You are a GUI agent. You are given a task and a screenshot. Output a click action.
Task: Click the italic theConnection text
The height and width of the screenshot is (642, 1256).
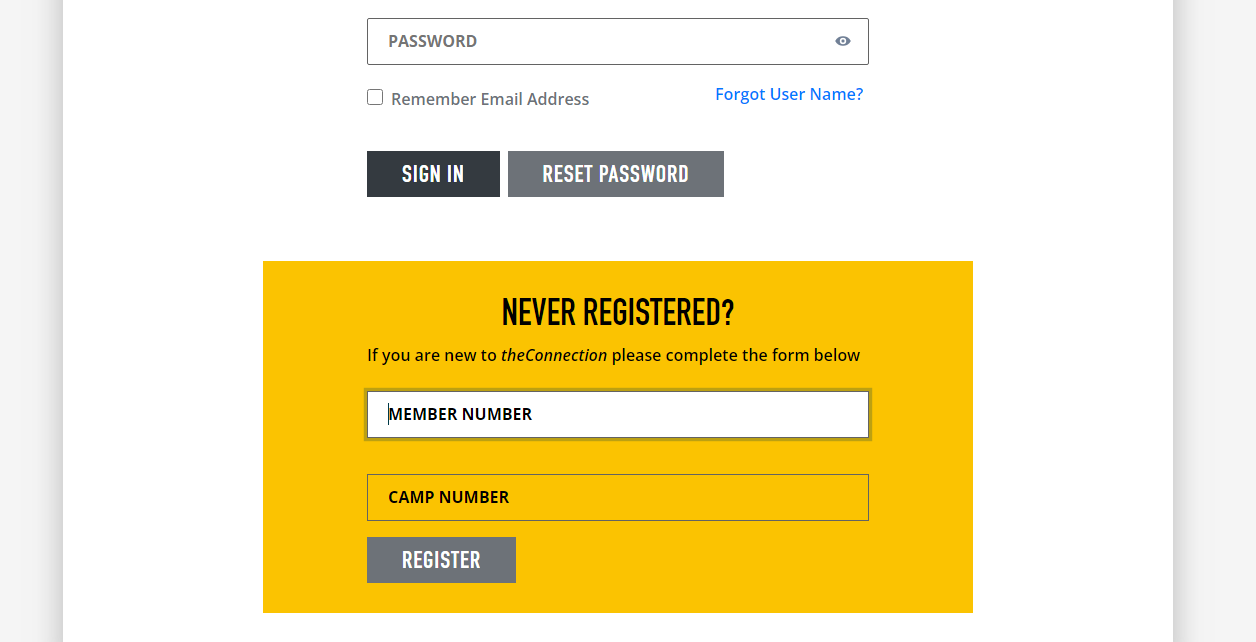pyautogui.click(x=554, y=355)
